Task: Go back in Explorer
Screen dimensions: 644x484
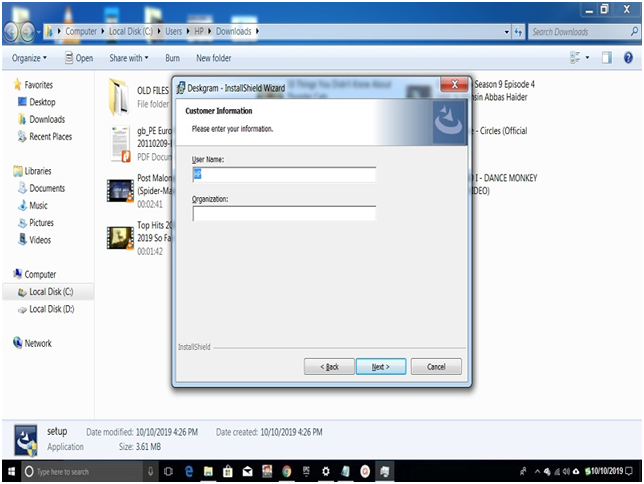Action: (11, 31)
